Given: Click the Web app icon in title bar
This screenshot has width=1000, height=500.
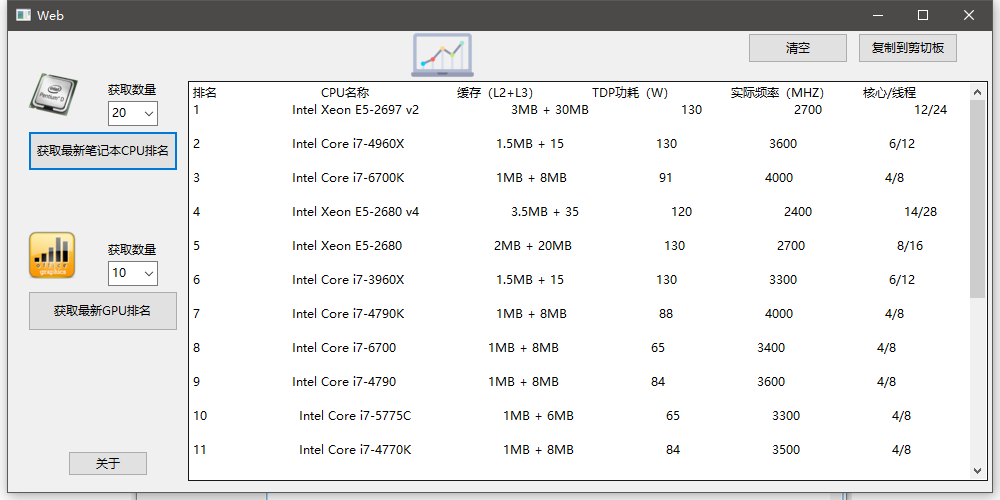Looking at the screenshot, I should (23, 15).
